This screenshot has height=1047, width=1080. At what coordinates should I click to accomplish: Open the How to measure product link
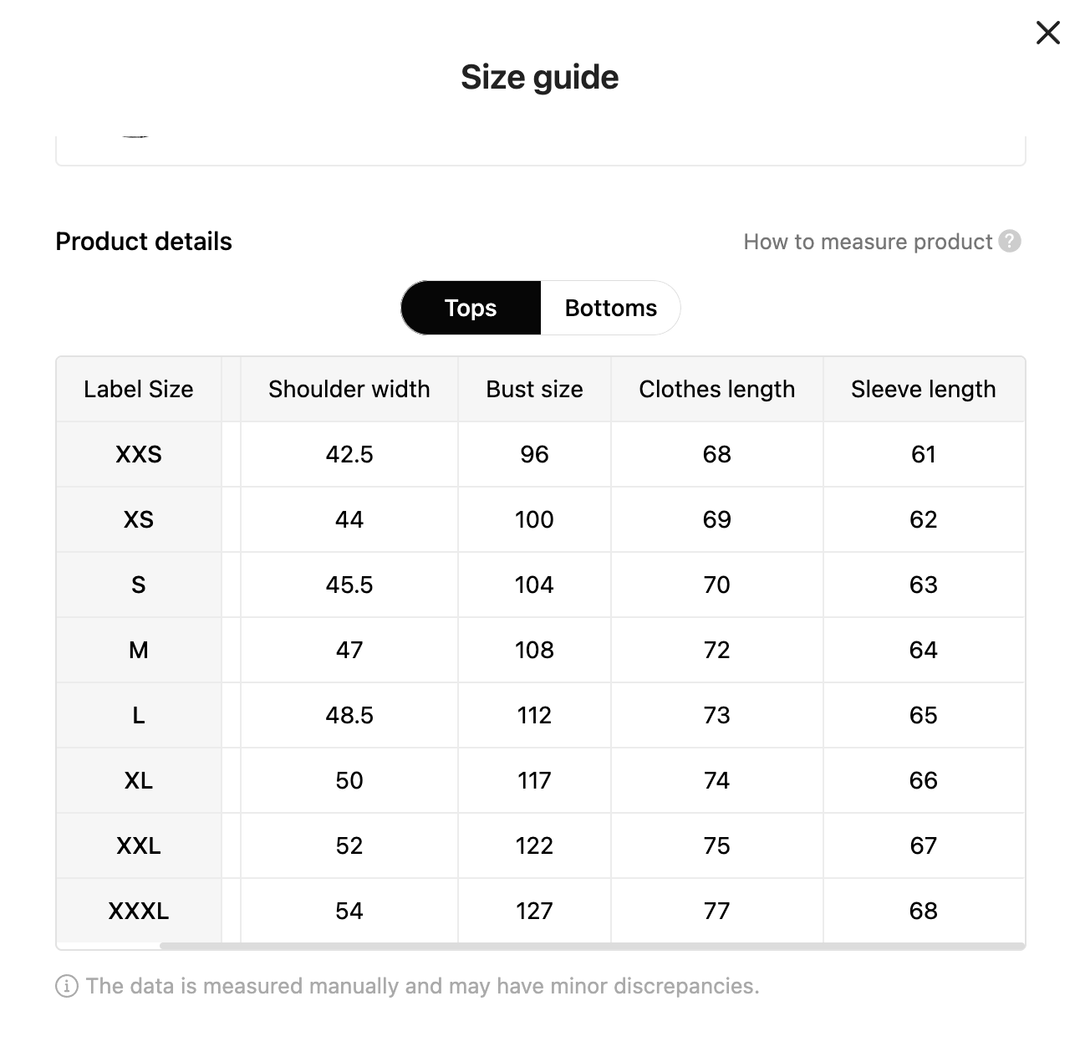pos(867,242)
